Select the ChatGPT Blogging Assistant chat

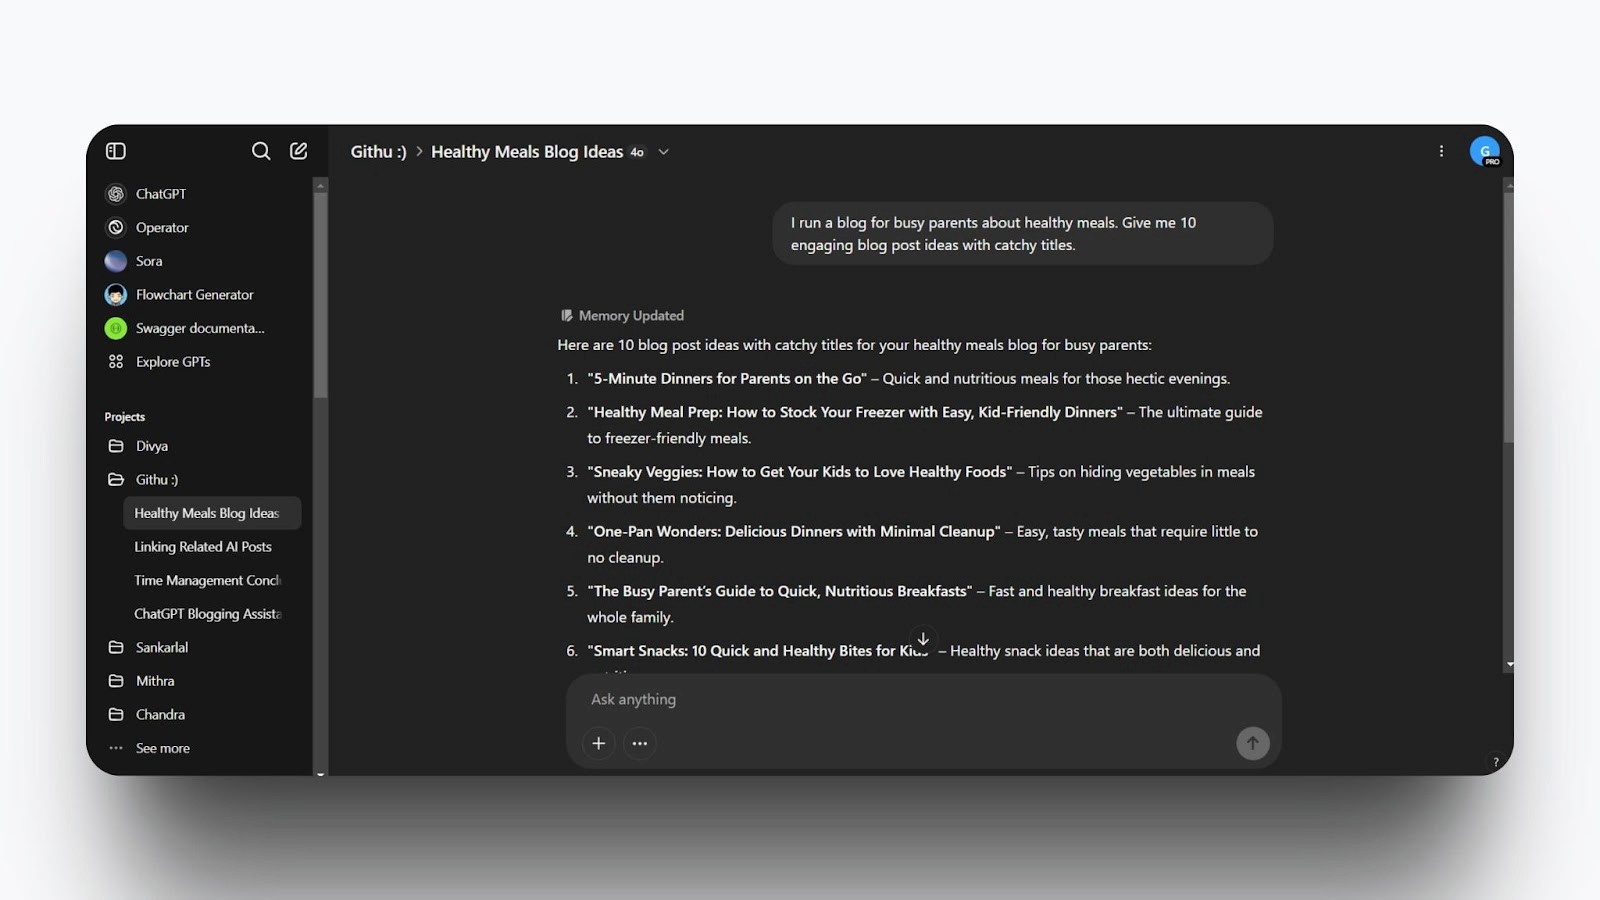[208, 614]
